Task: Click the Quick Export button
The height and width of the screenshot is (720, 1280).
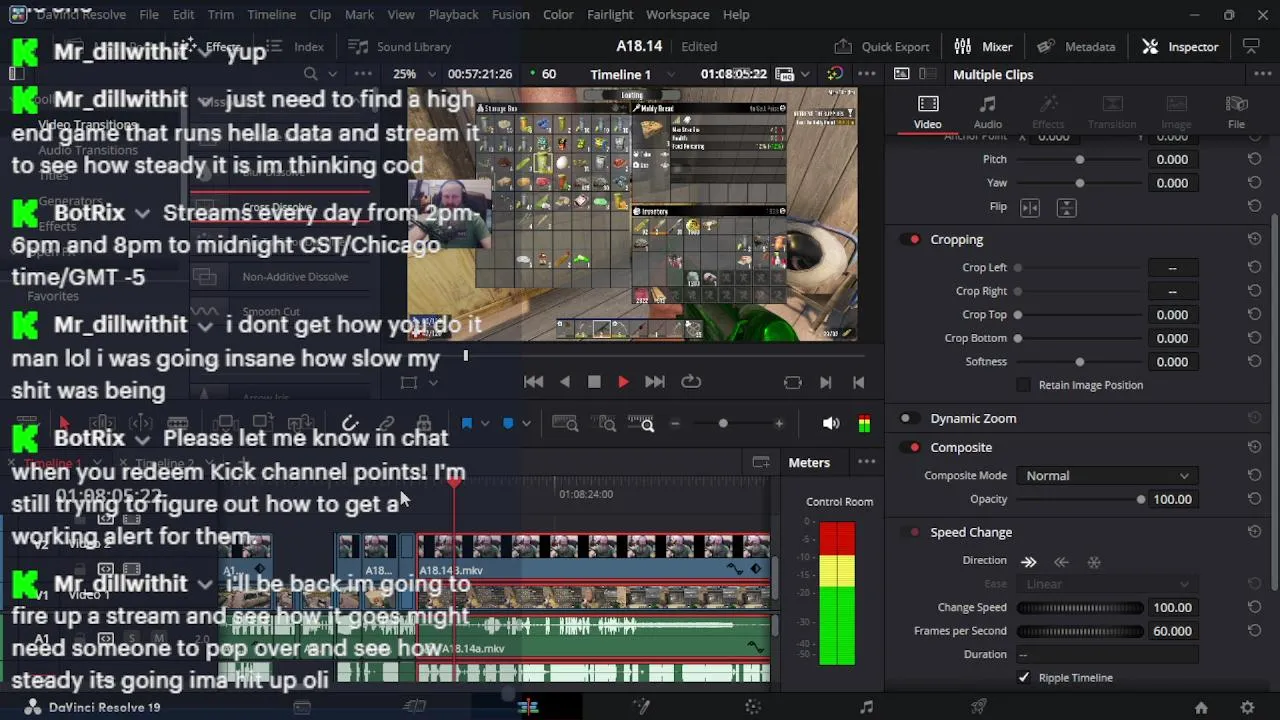Action: click(882, 47)
